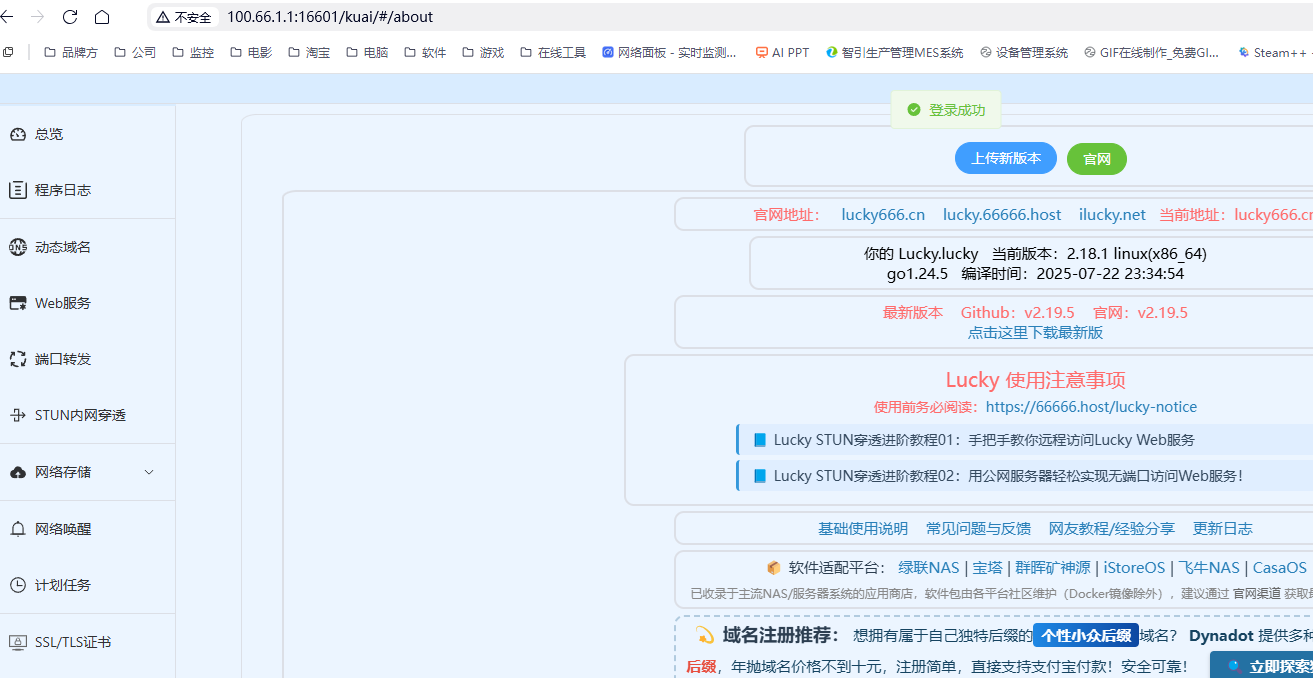Click 基础使用说明 link

click(863, 528)
